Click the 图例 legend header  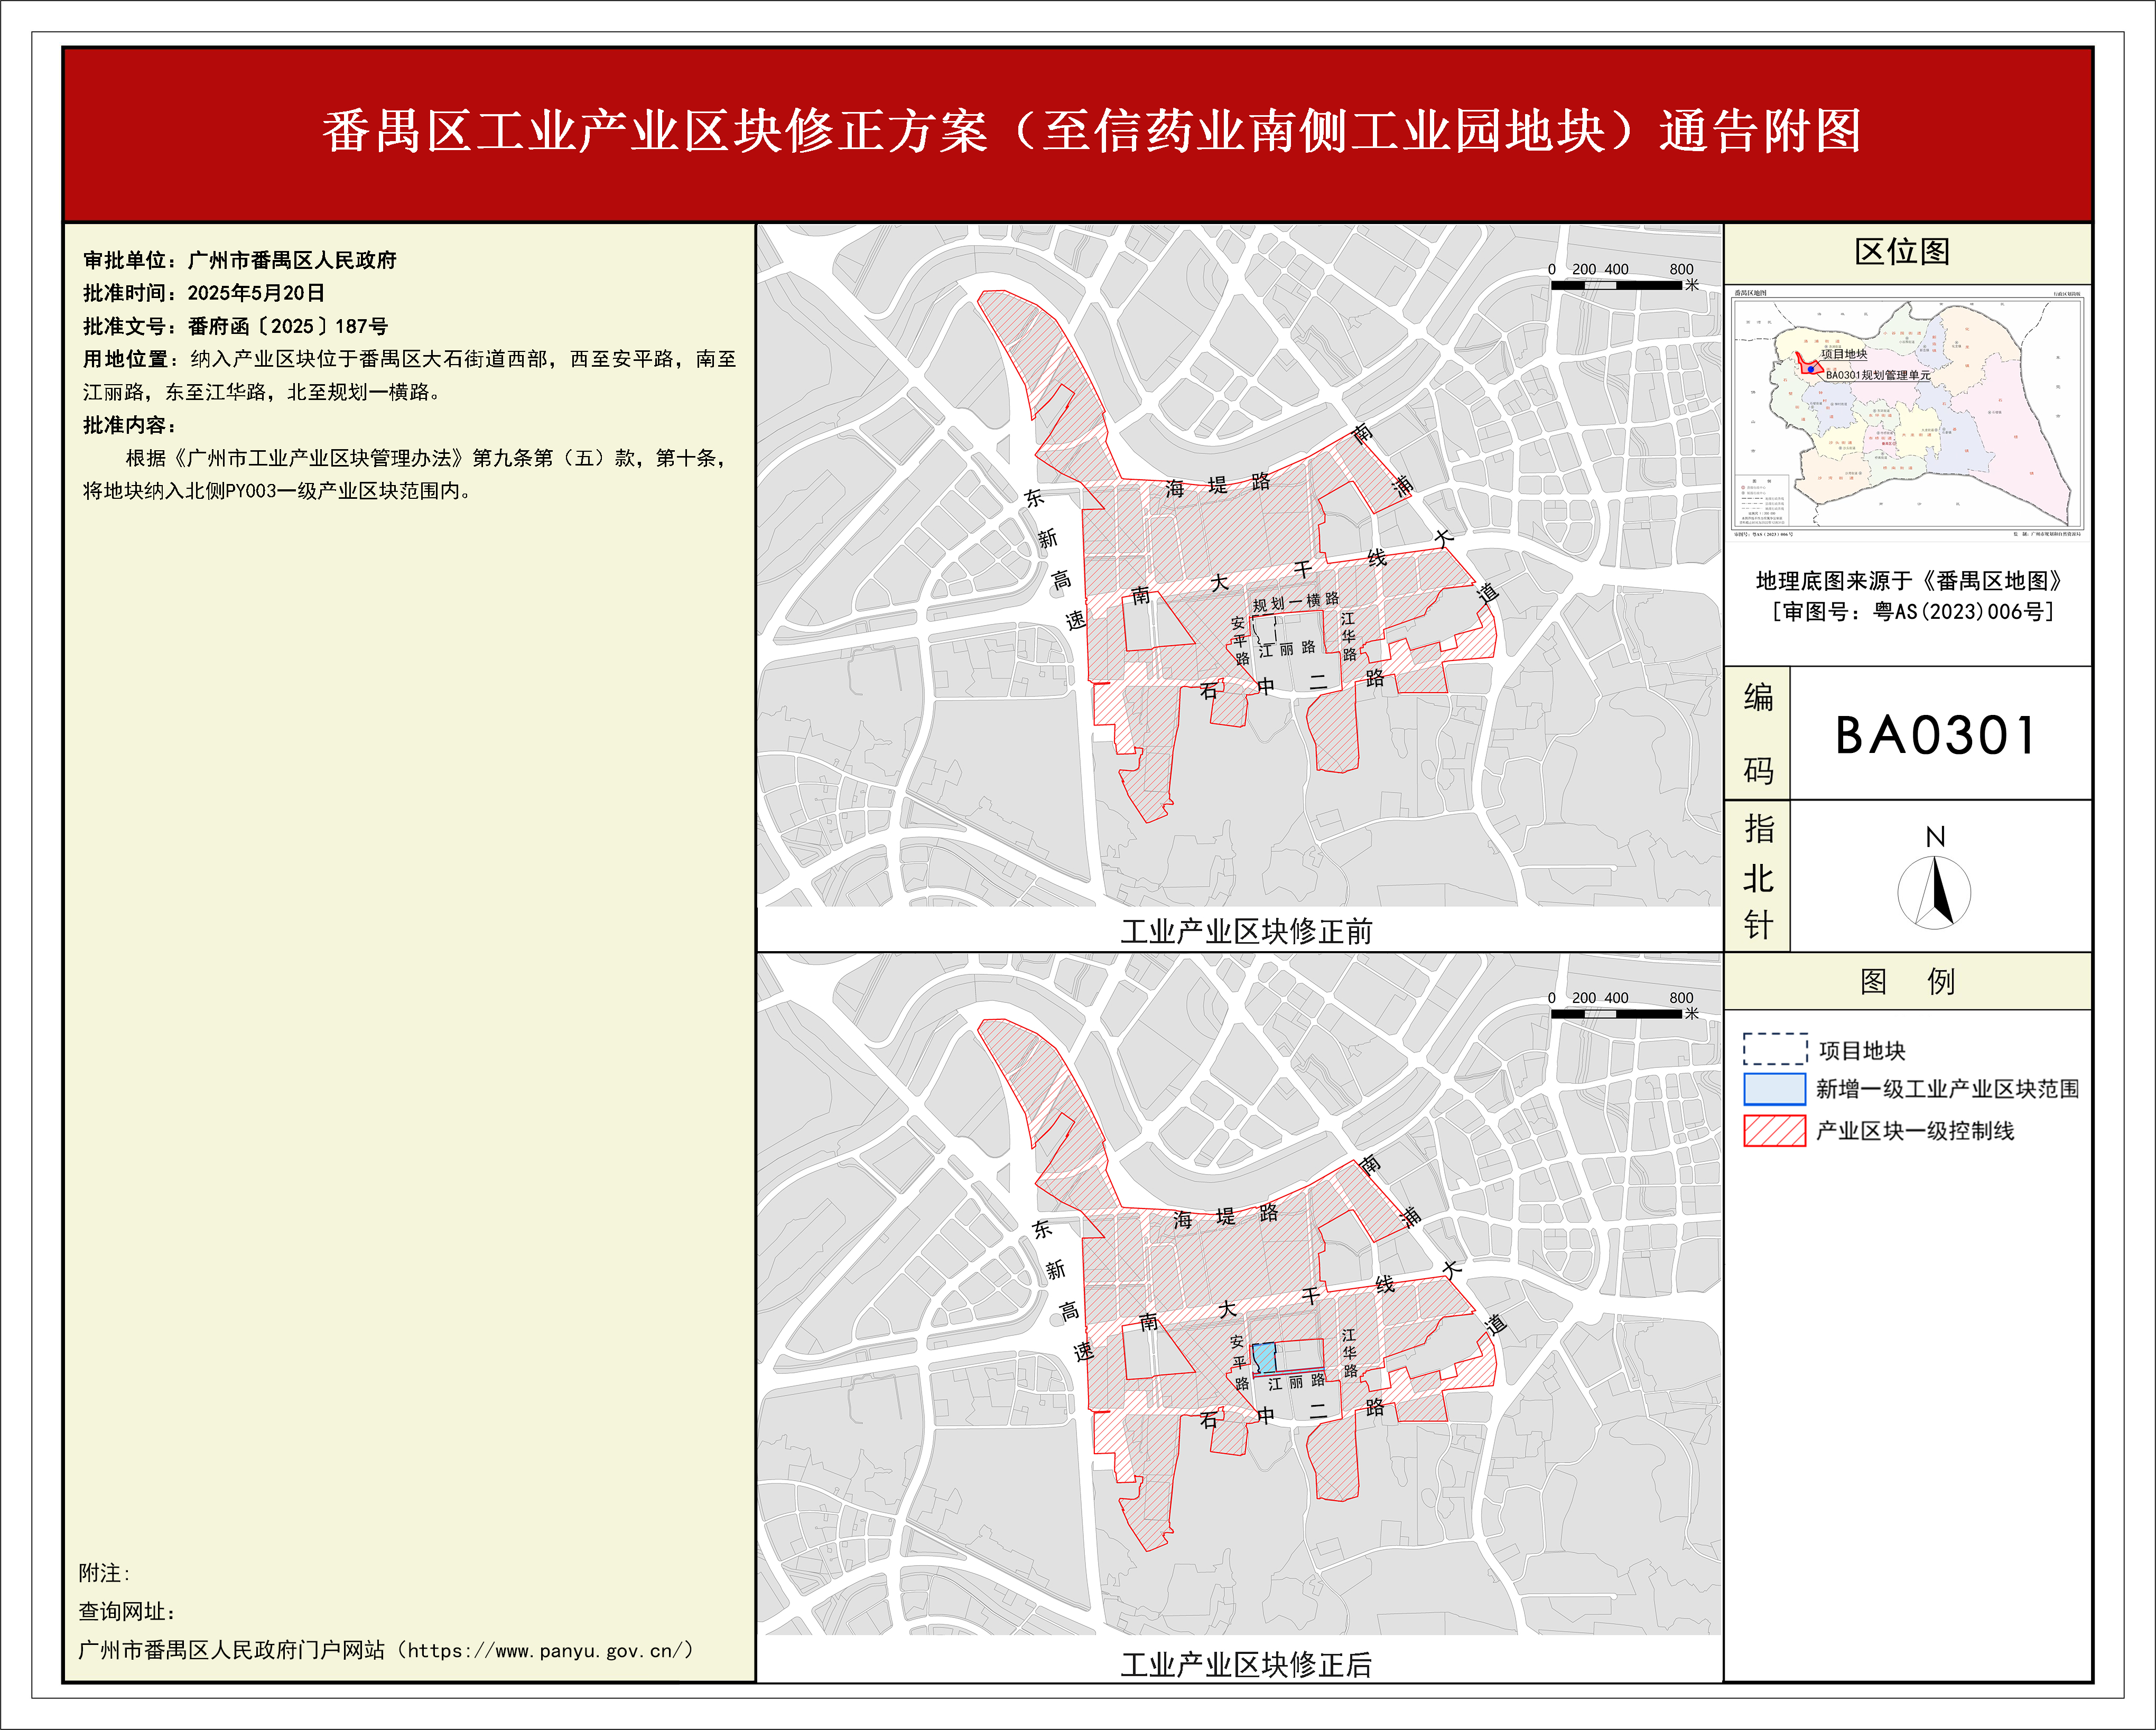[1907, 981]
